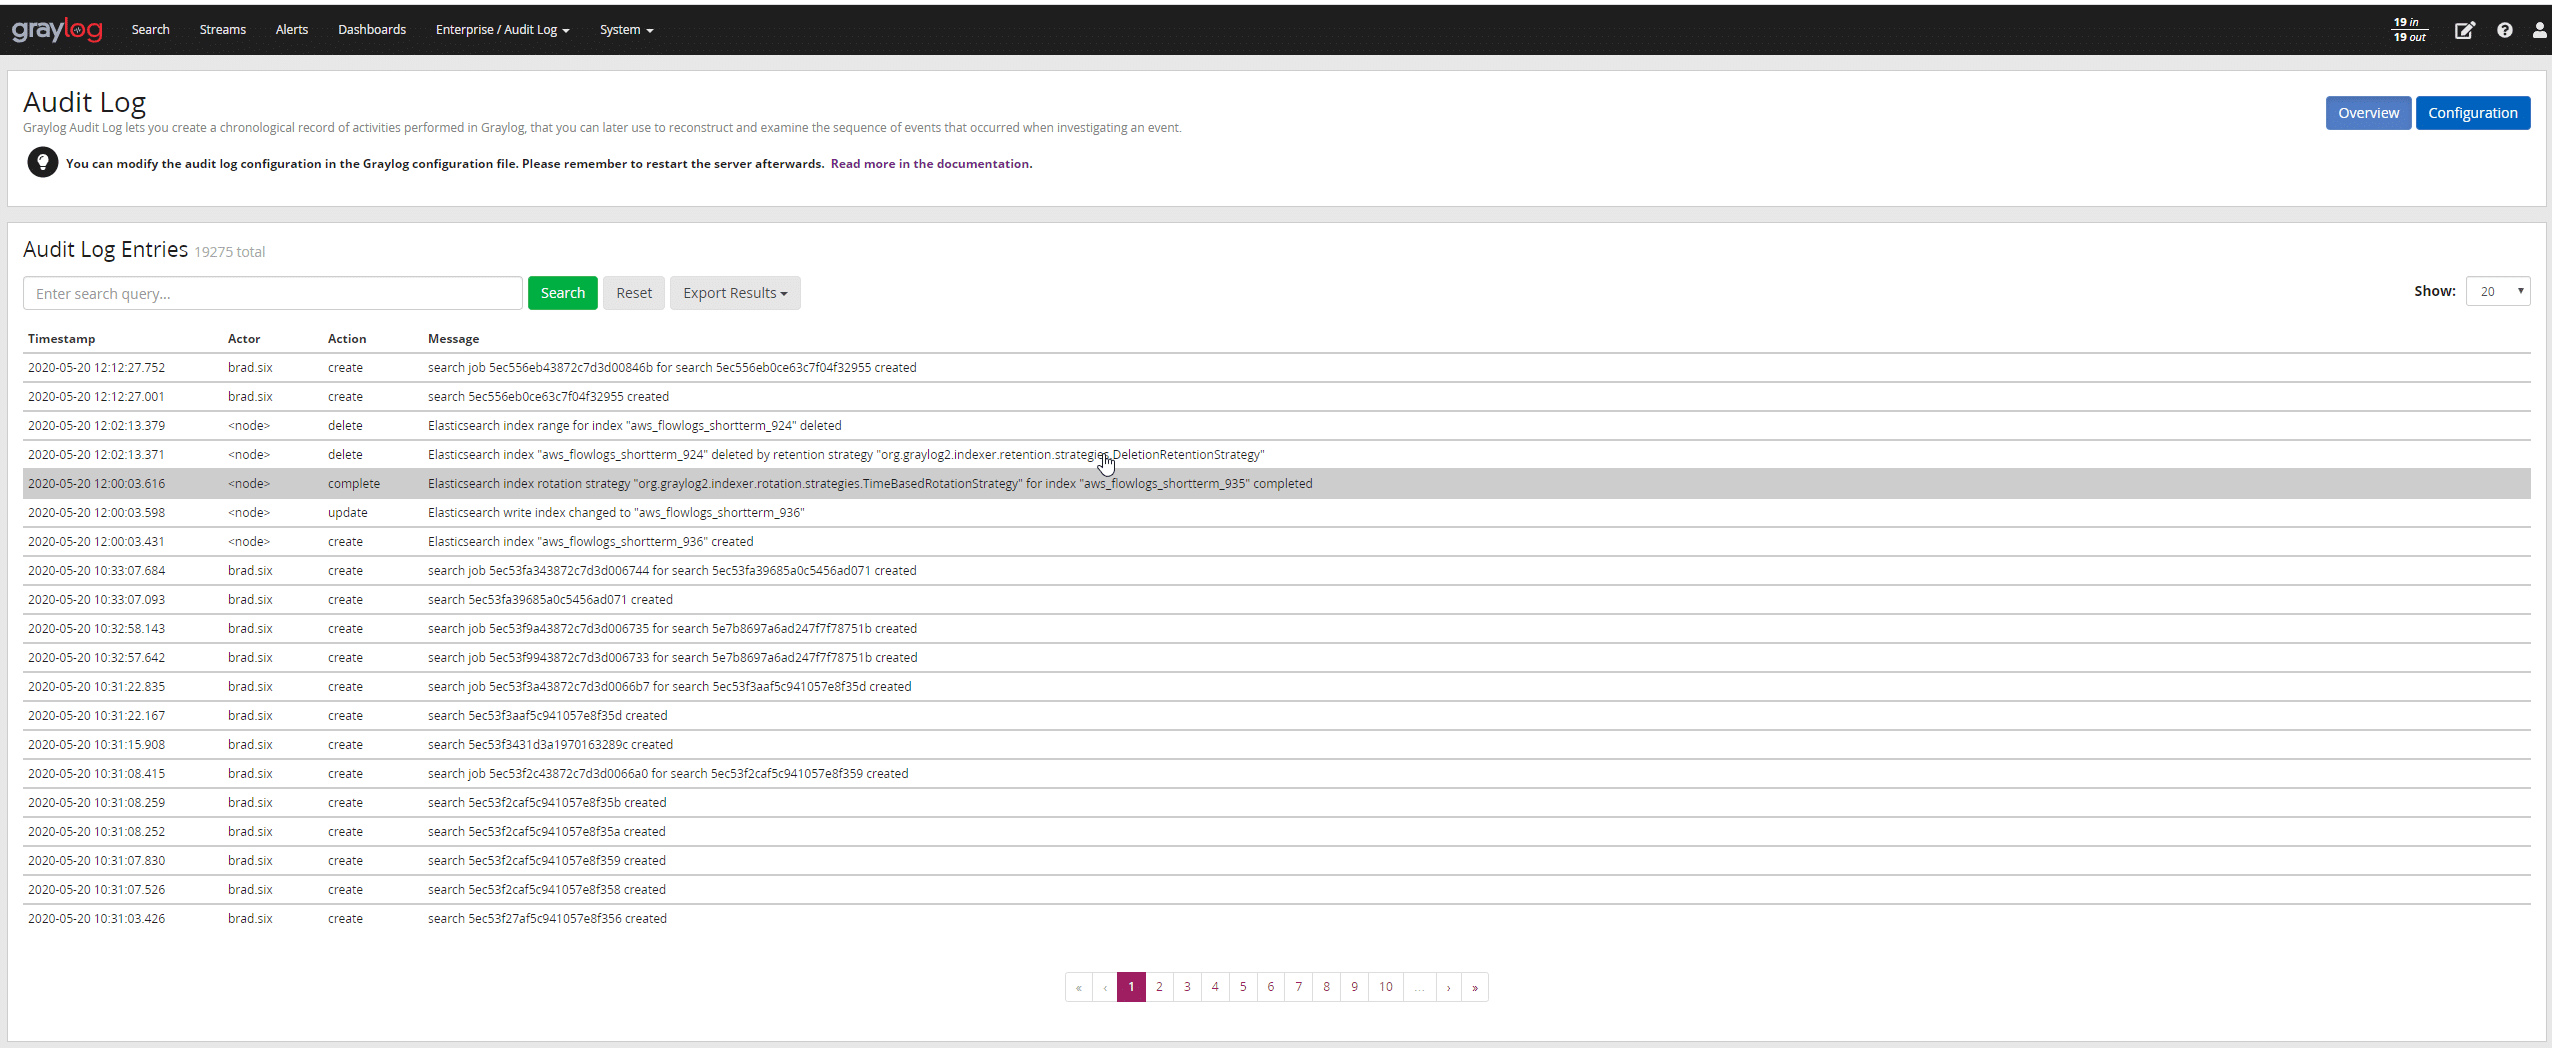Click the Reset button
The image size is (2552, 1048).
(x=633, y=293)
